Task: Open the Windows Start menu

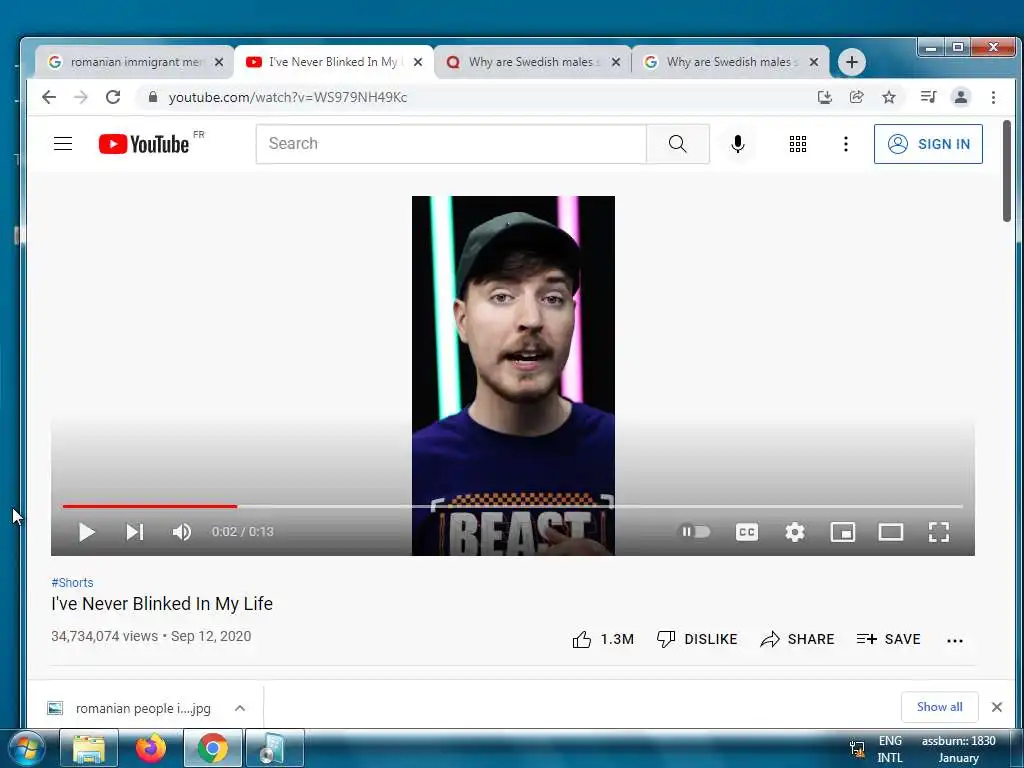Action: pos(25,748)
